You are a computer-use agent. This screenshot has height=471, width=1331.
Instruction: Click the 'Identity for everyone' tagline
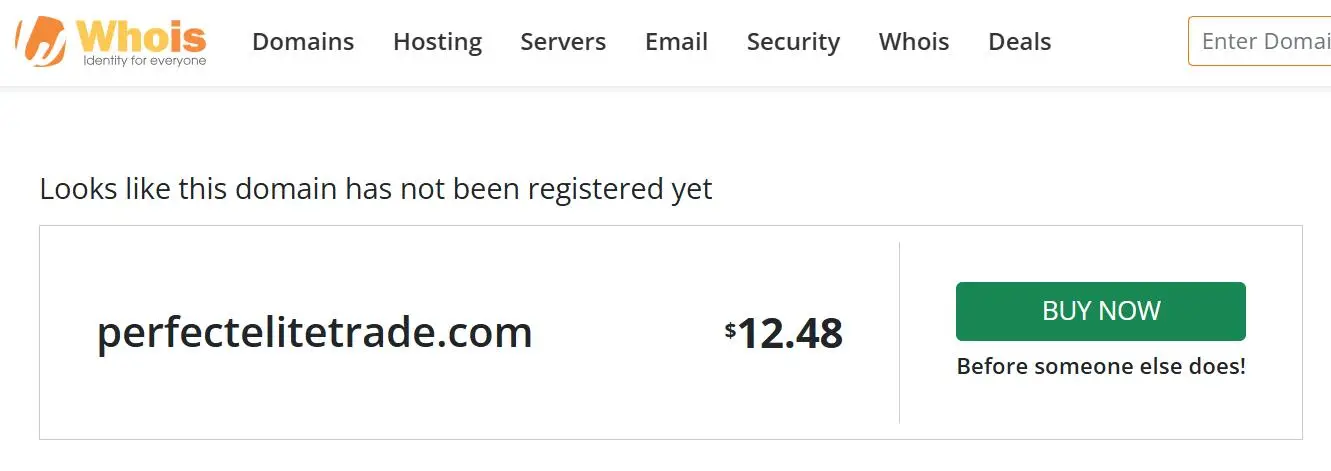point(144,61)
